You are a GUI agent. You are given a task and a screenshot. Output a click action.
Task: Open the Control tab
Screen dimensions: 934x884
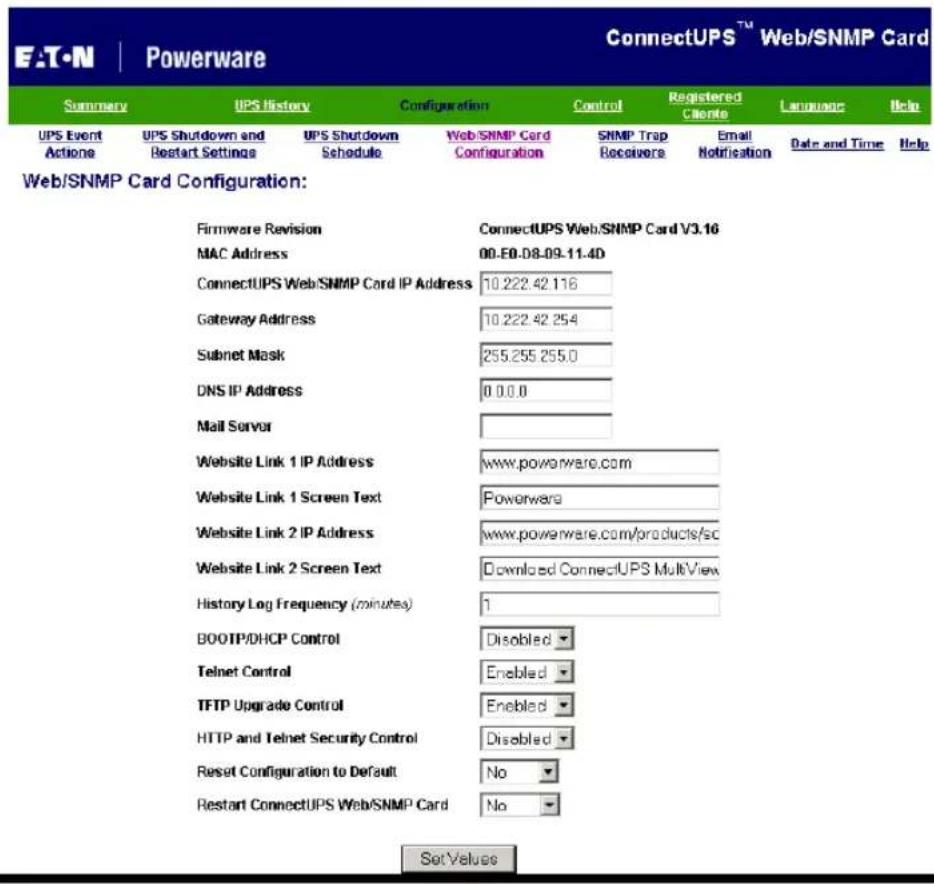(x=597, y=105)
